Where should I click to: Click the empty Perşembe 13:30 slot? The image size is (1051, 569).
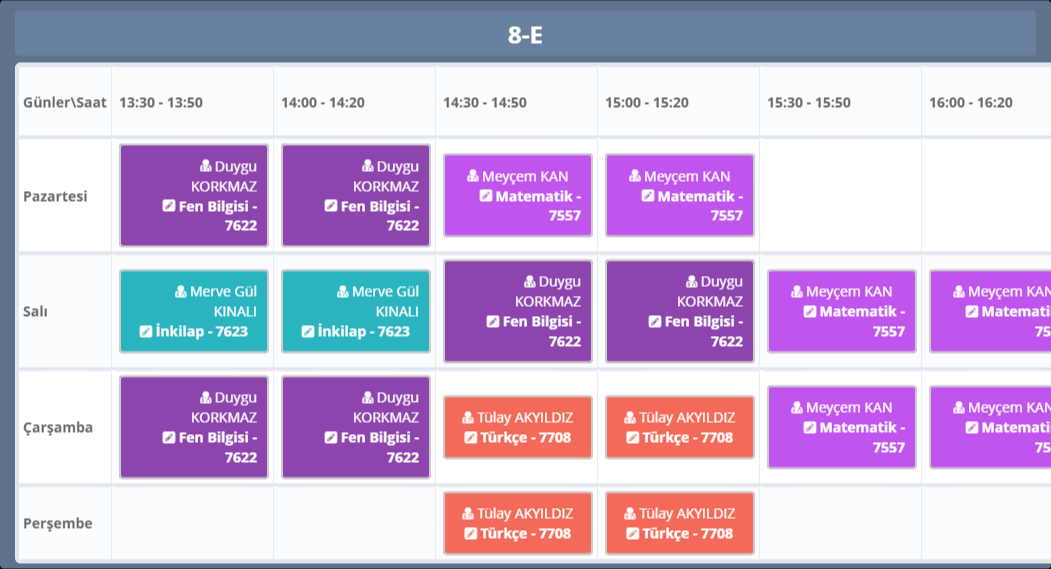click(x=192, y=524)
